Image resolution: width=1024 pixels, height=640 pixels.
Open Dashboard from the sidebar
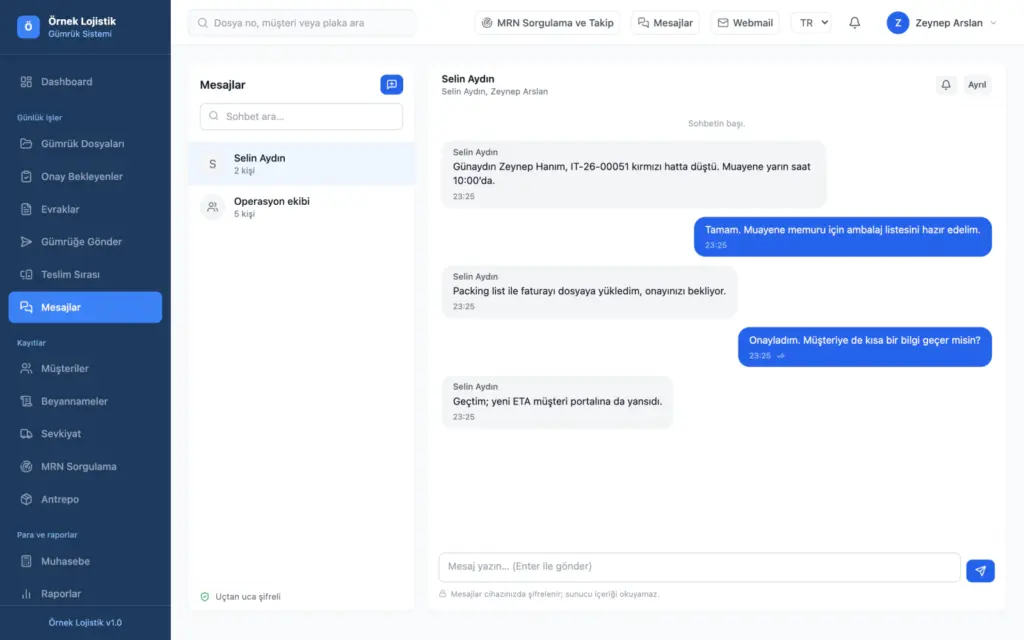[x=85, y=82]
